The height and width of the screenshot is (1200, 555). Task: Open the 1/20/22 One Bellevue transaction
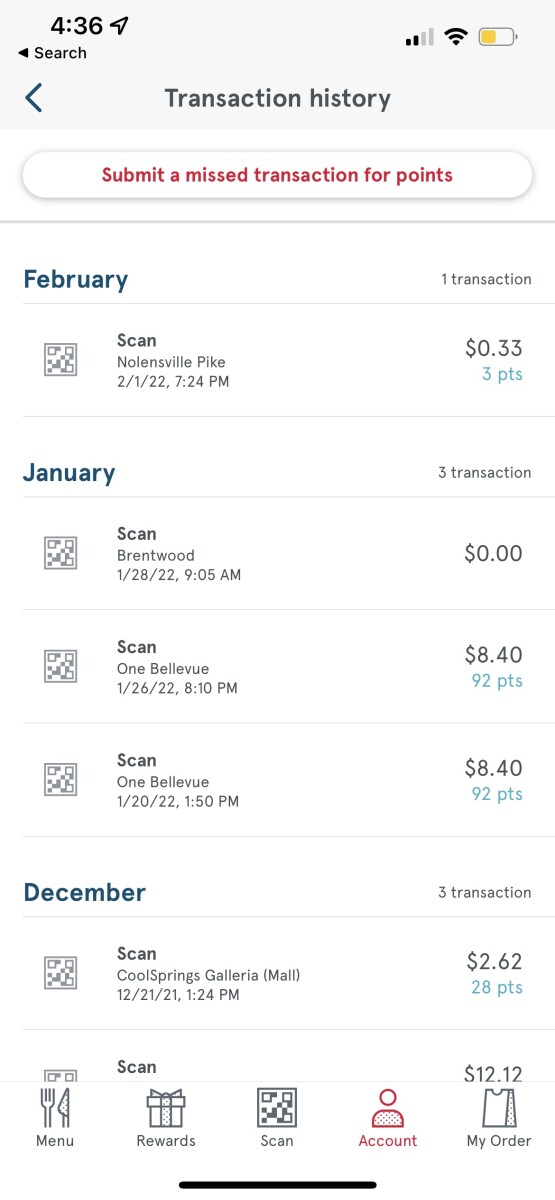[277, 780]
